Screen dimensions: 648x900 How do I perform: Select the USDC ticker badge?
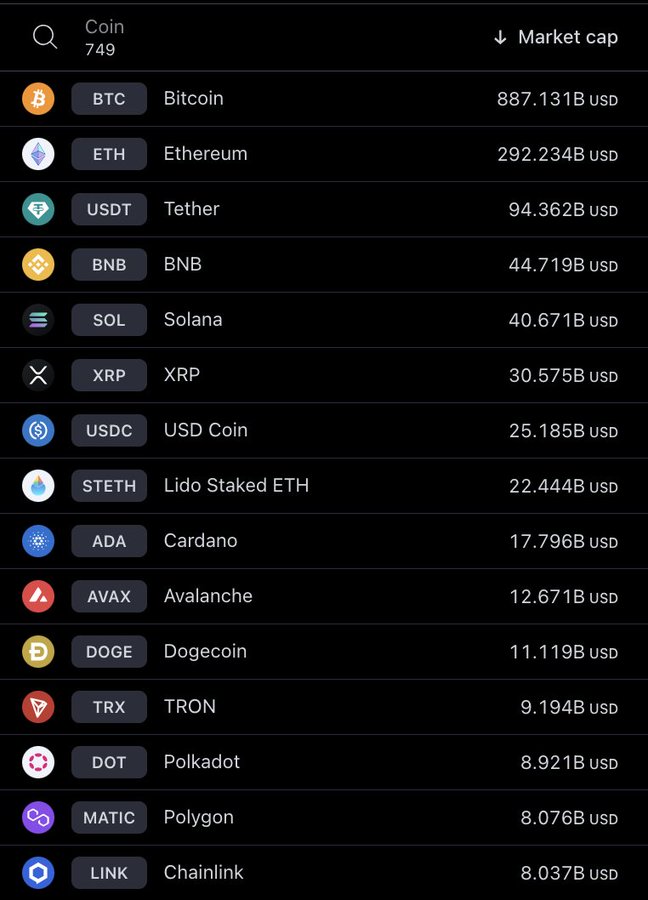[109, 430]
